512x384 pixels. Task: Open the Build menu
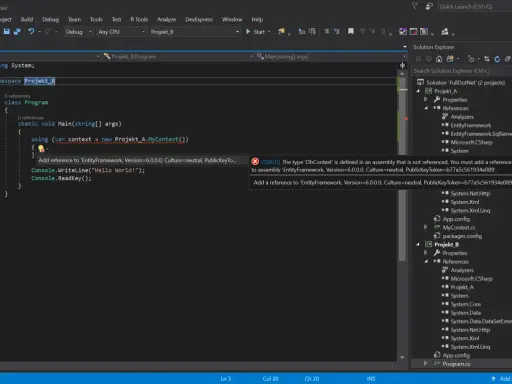click(27, 19)
